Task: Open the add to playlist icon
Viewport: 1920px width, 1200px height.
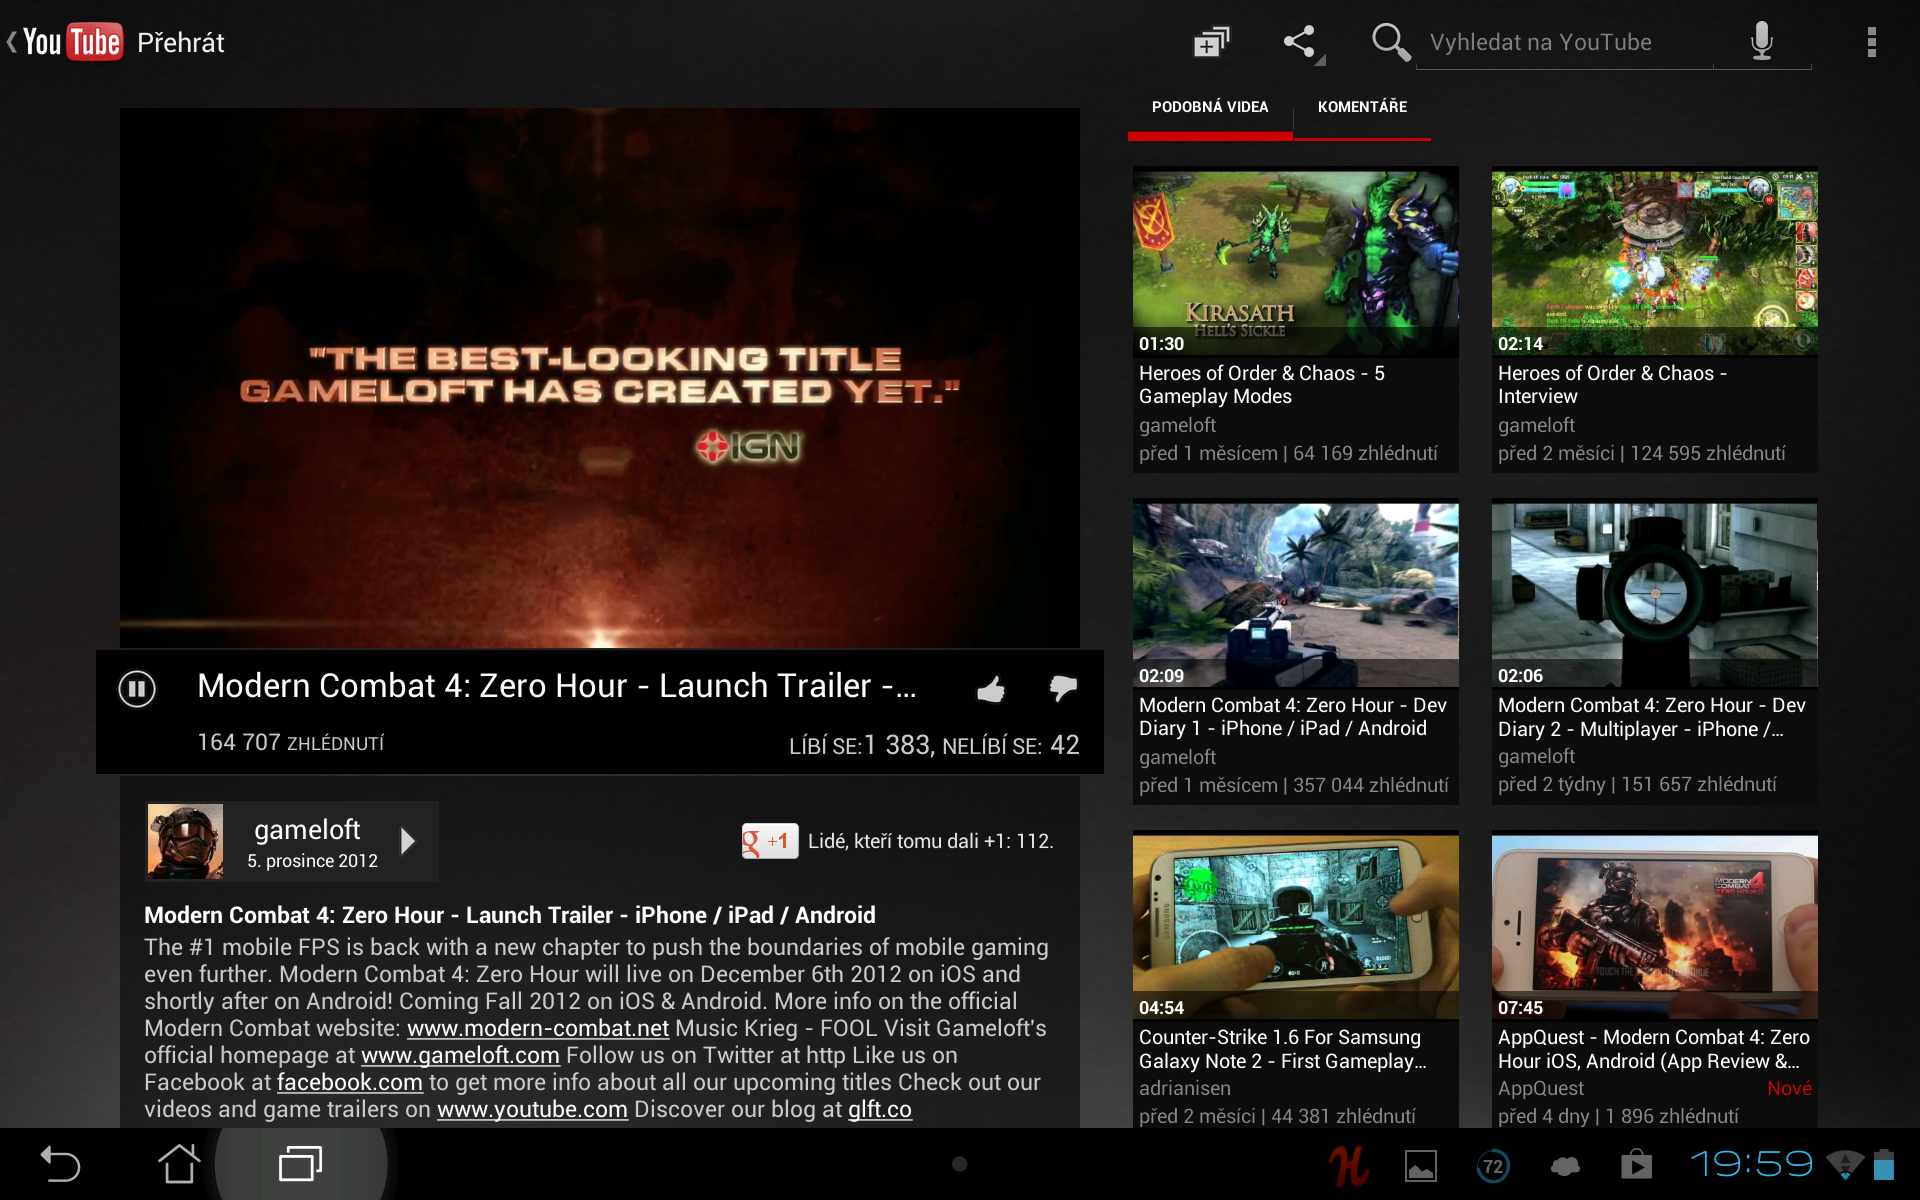Action: 1211,42
